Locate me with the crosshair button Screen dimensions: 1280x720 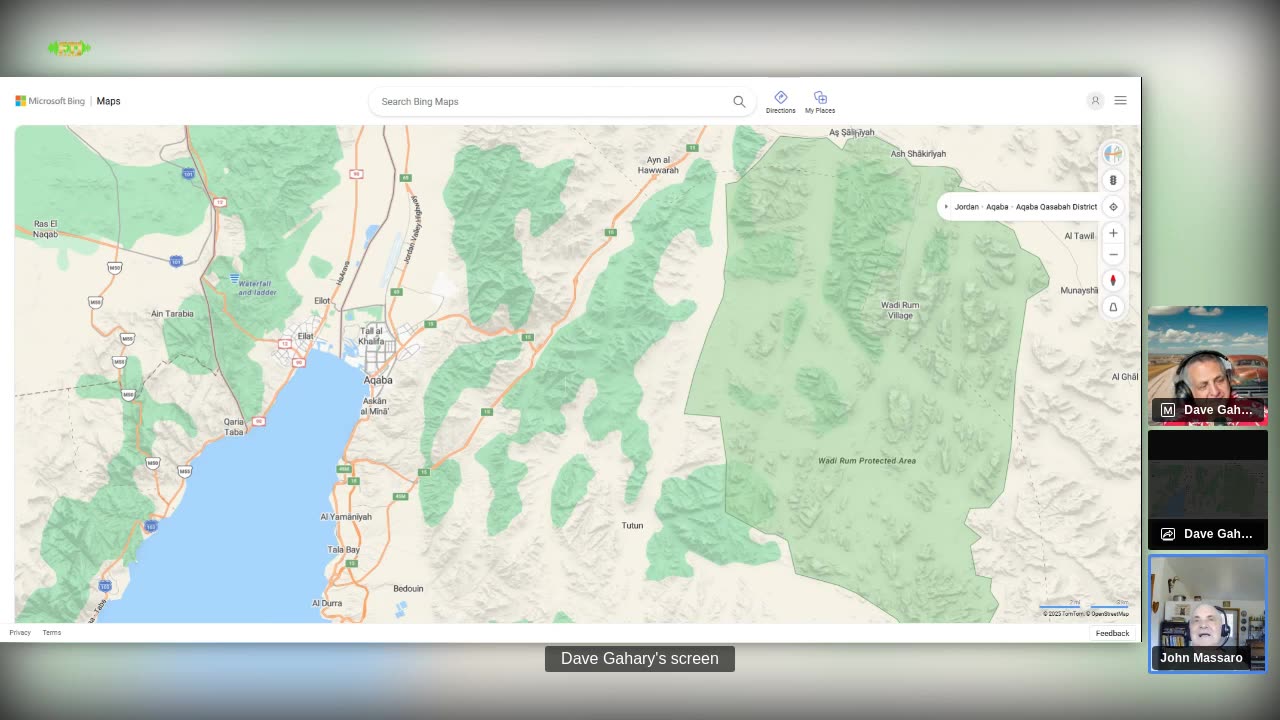click(1113, 207)
